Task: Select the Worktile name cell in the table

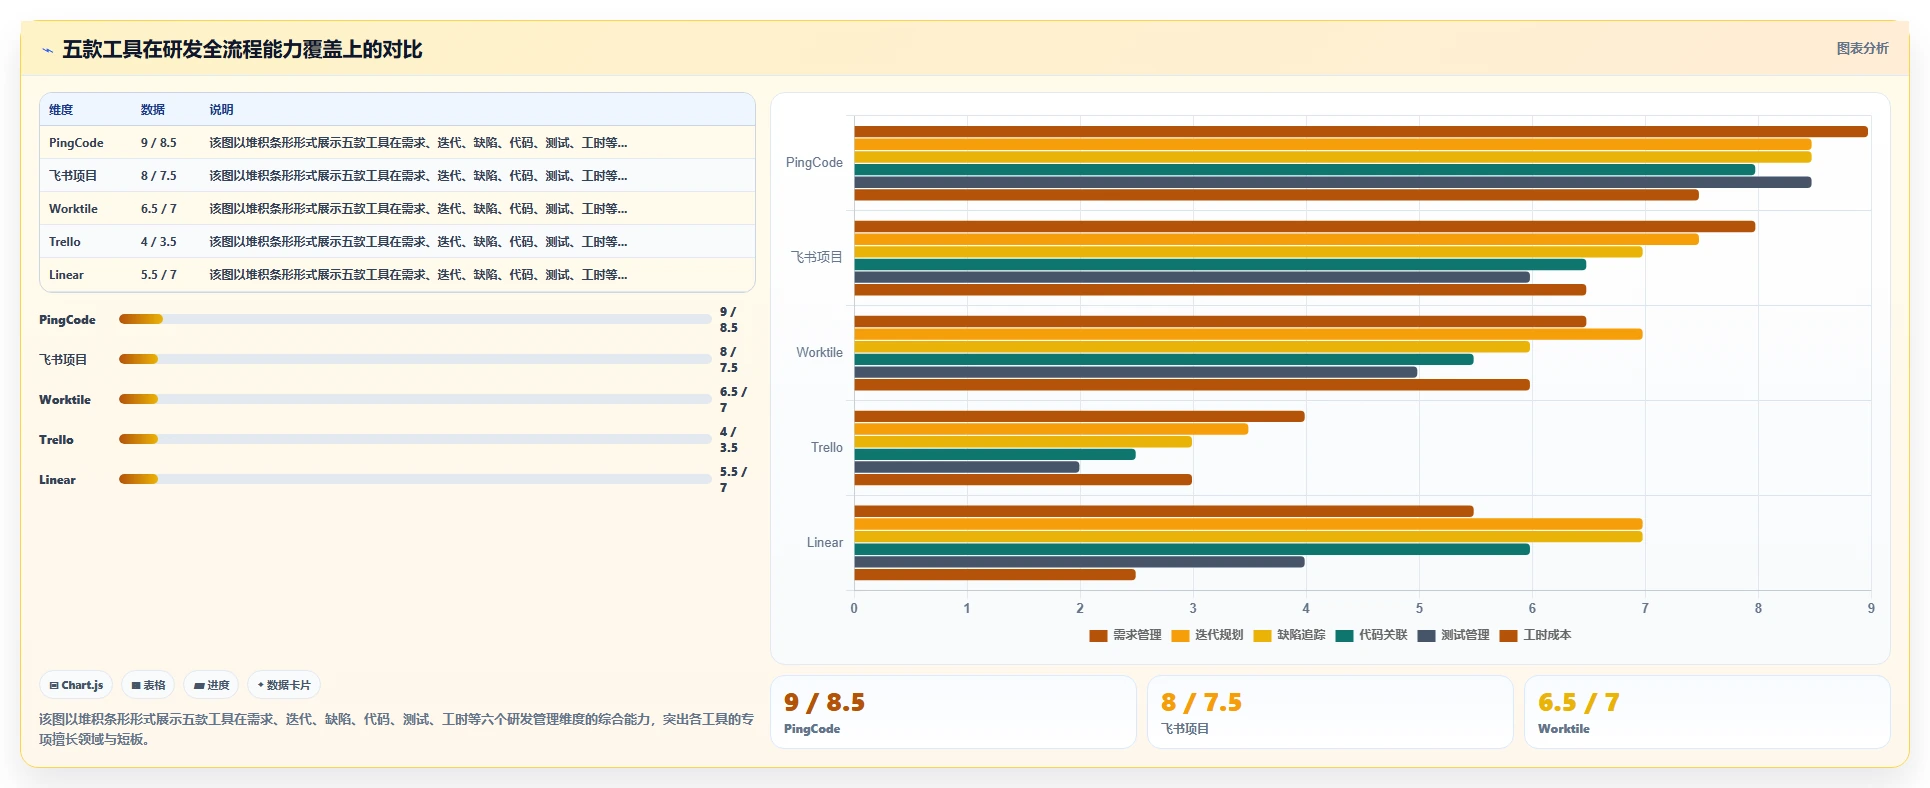Action: point(73,209)
